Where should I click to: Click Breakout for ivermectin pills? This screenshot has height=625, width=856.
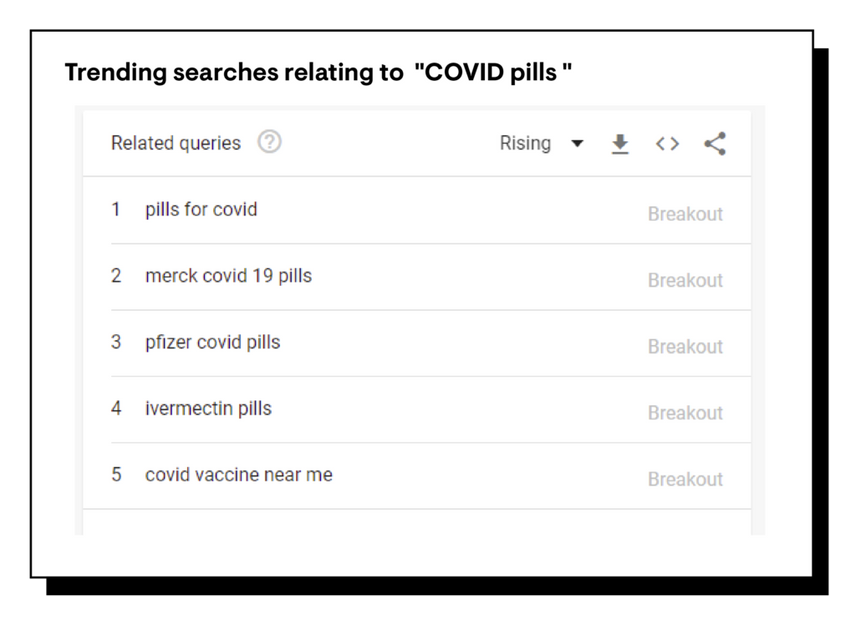tap(686, 412)
